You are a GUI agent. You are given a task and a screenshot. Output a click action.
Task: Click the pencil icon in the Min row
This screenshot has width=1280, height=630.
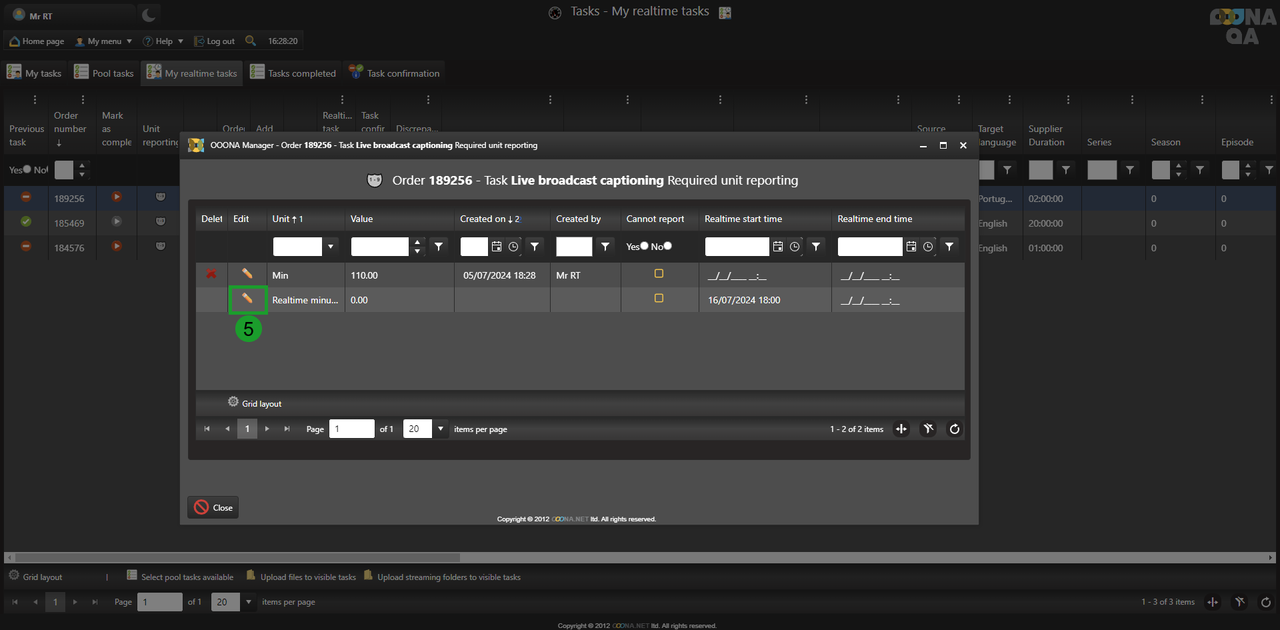click(247, 274)
